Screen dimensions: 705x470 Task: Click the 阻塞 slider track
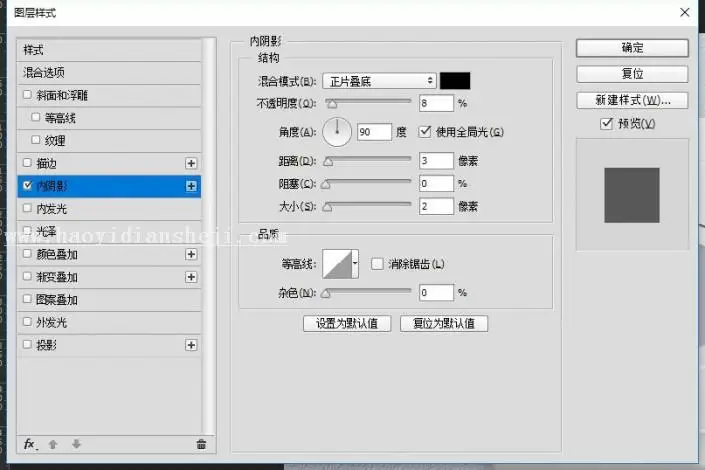pyautogui.click(x=368, y=181)
